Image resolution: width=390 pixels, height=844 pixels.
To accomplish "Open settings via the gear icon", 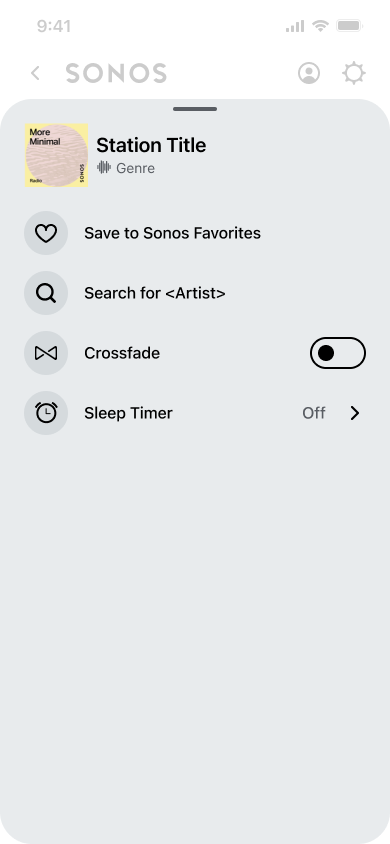I will 354,73.
